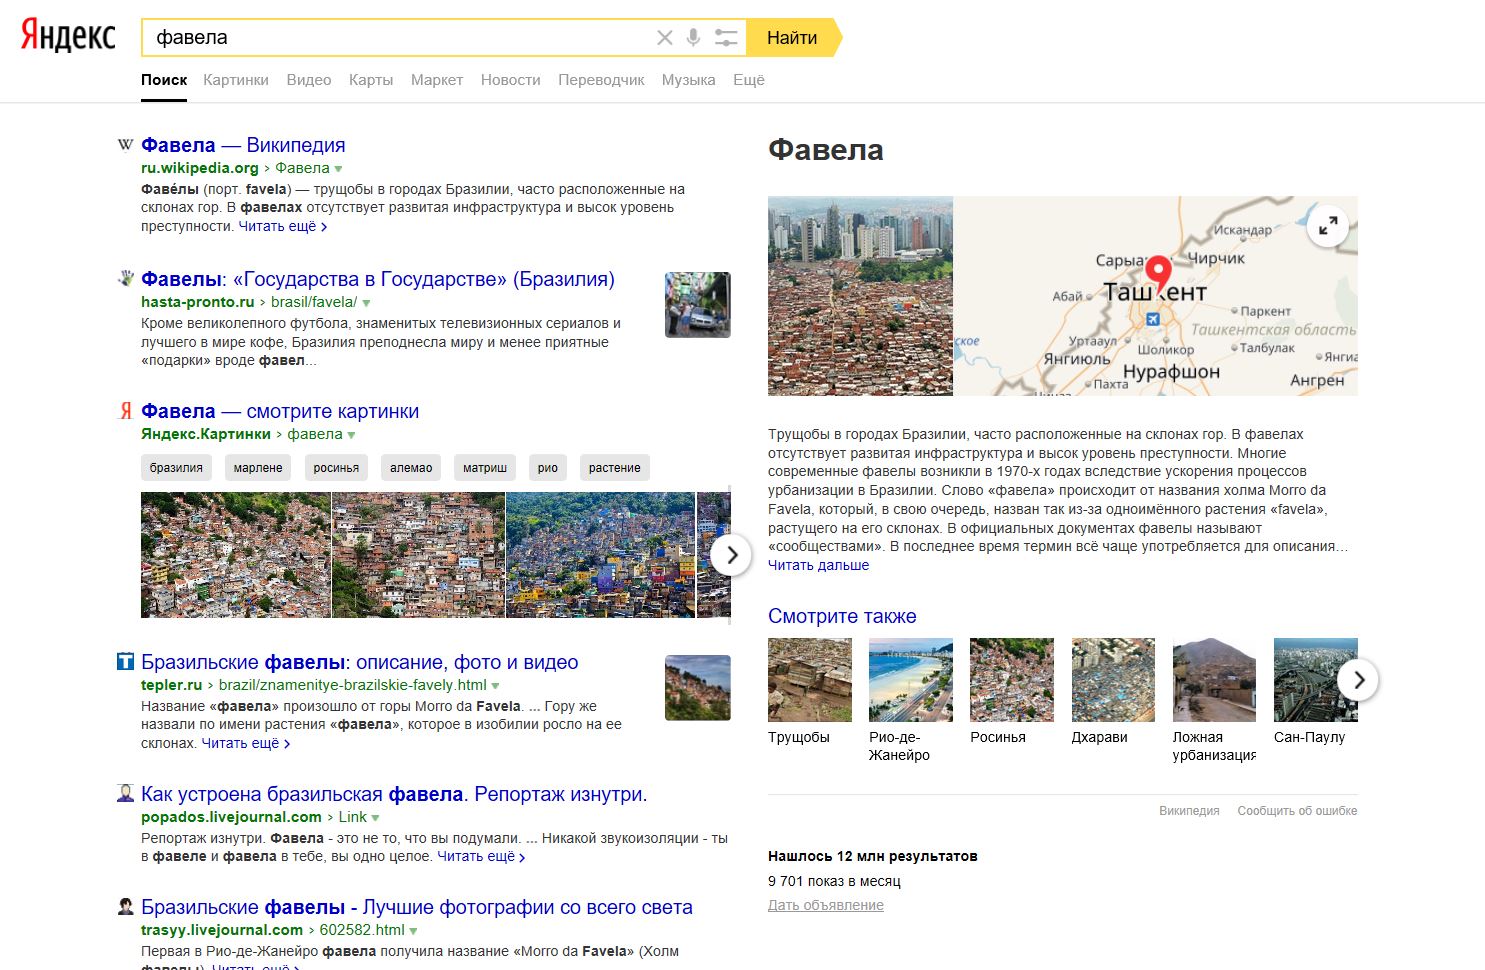This screenshot has width=1485, height=970.
Task: Open the 'Читать дальше' link in info panel
Action: (x=818, y=565)
